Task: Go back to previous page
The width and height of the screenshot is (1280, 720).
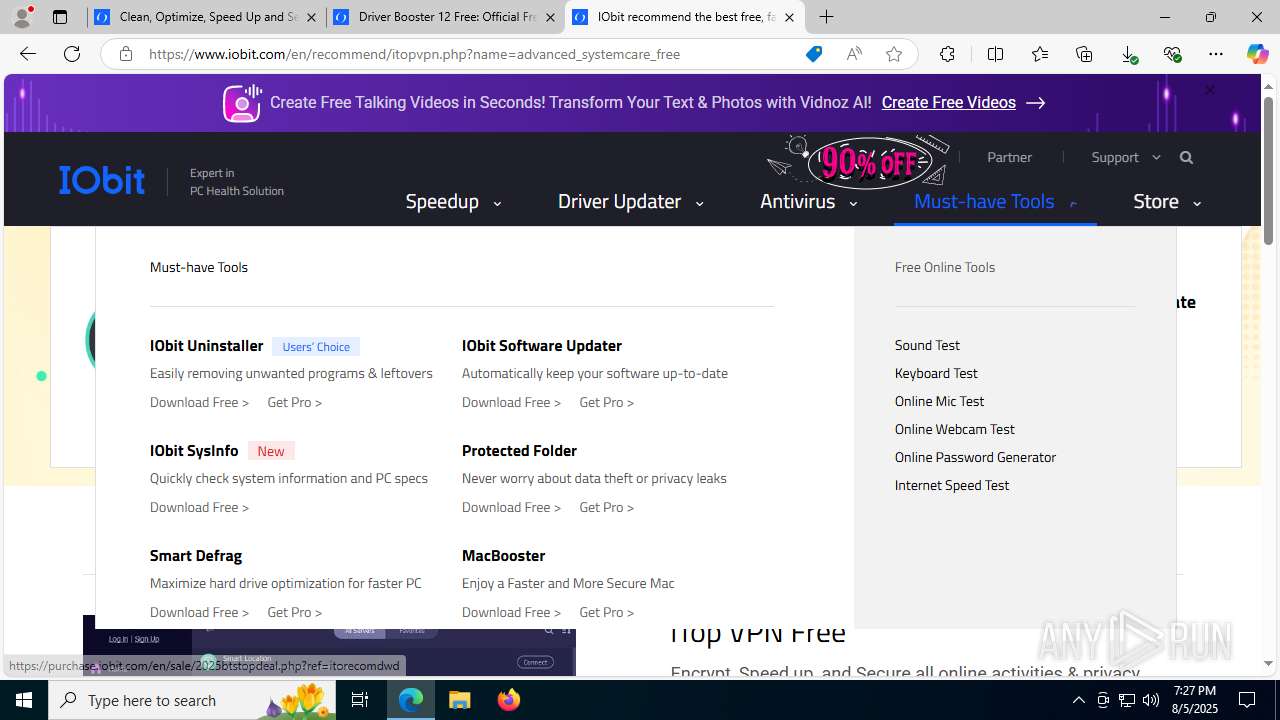Action: coord(28,54)
